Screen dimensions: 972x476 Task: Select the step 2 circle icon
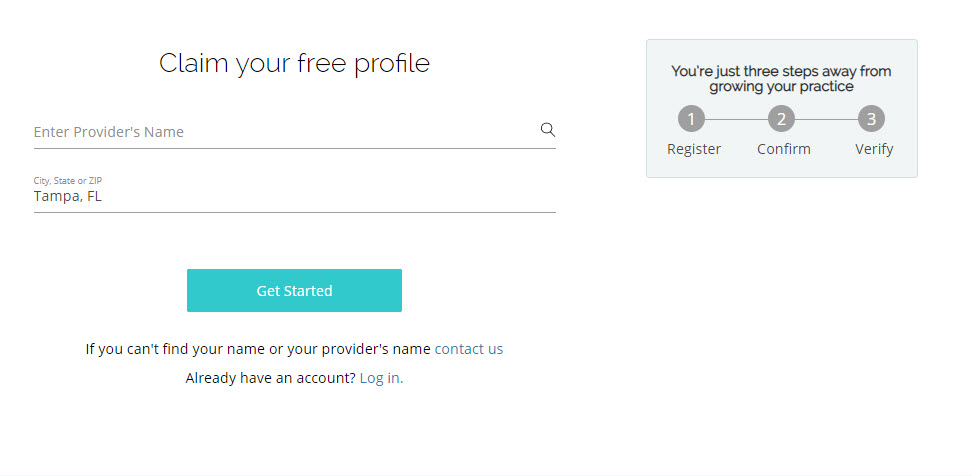(781, 119)
